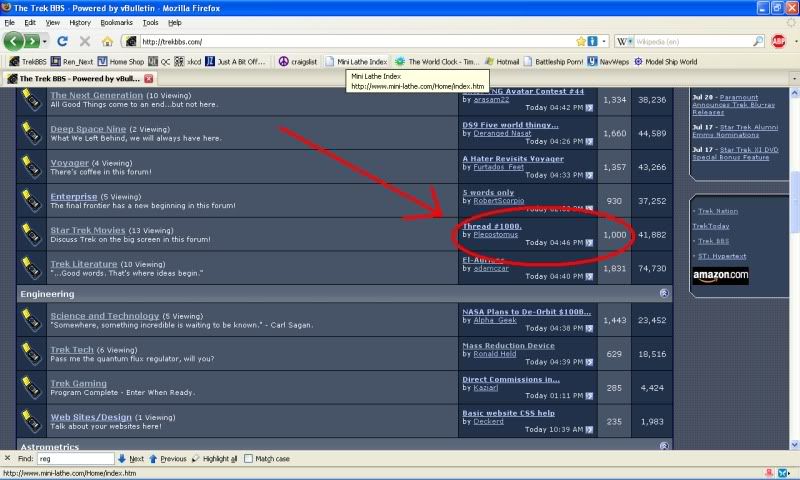Click the URL address field
The image size is (800, 480).
coord(357,41)
